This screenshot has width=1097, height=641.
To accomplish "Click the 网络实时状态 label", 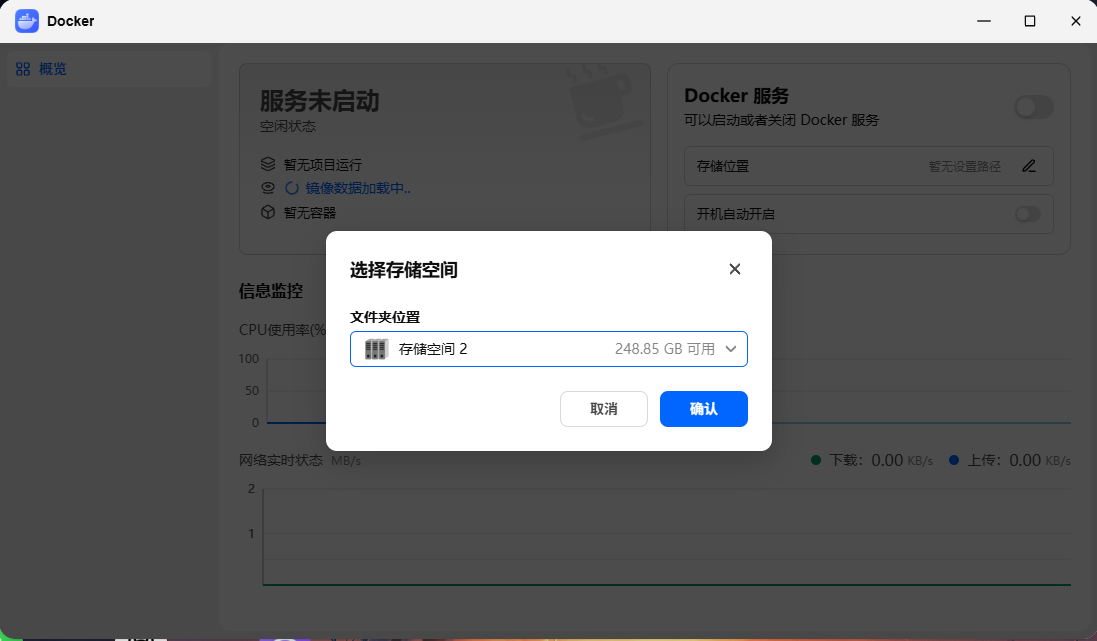I will tap(281, 460).
